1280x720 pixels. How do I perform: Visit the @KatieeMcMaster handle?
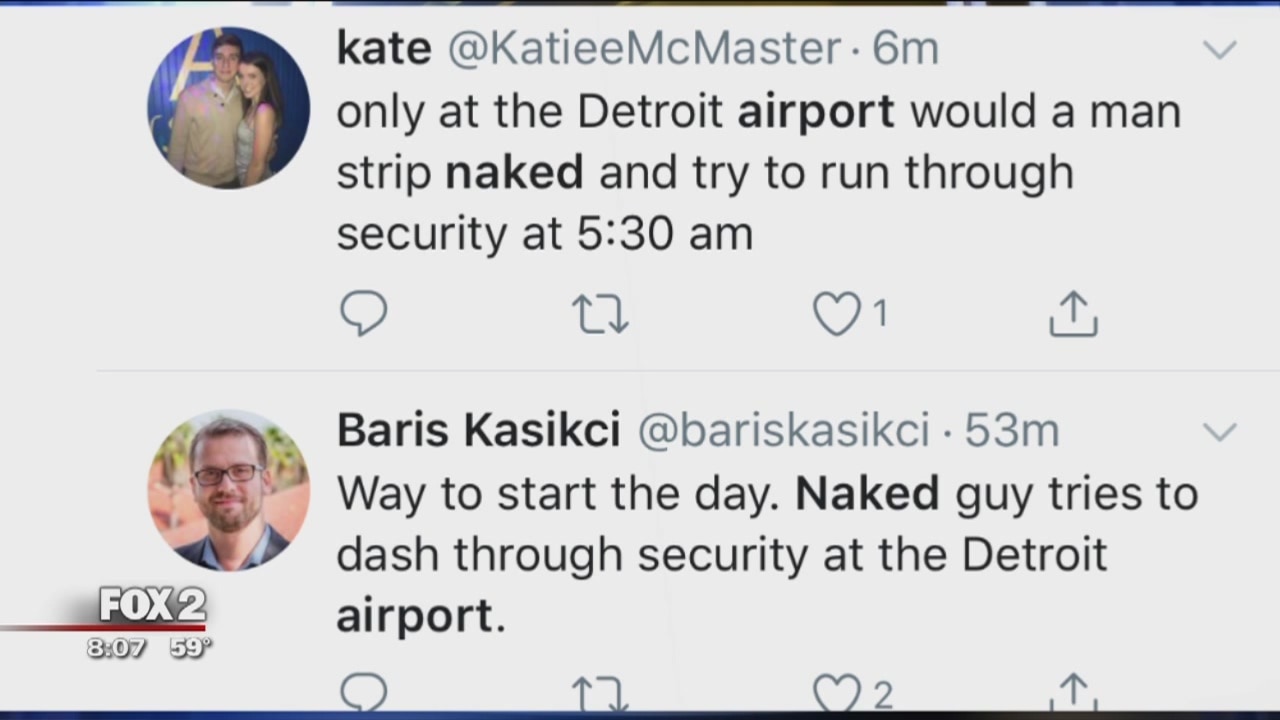coord(644,50)
